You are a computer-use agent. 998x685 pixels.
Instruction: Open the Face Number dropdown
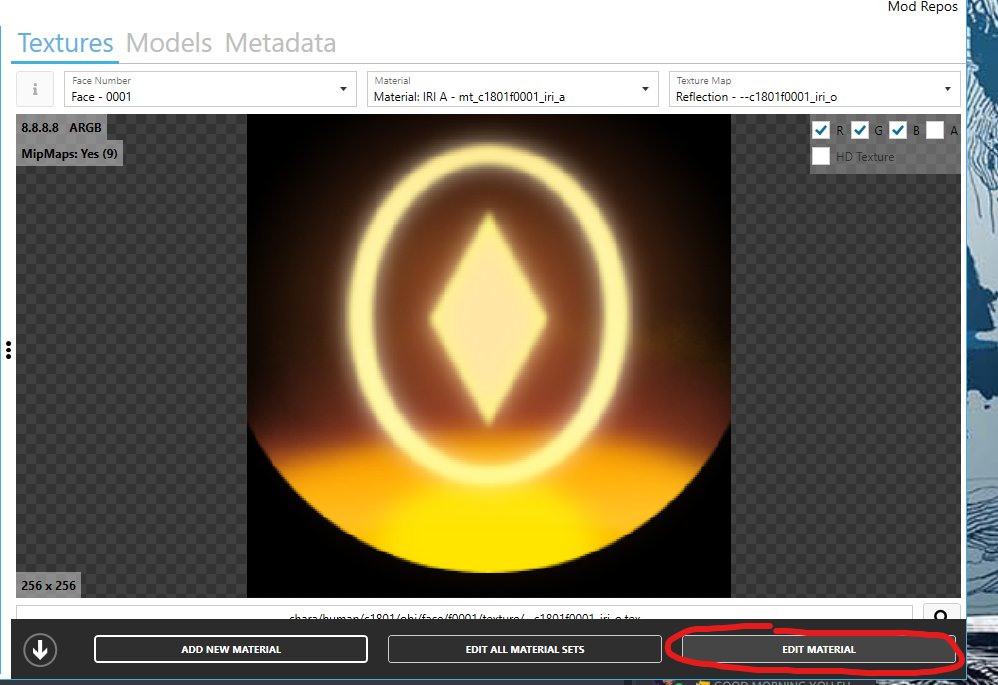pyautogui.click(x=210, y=89)
